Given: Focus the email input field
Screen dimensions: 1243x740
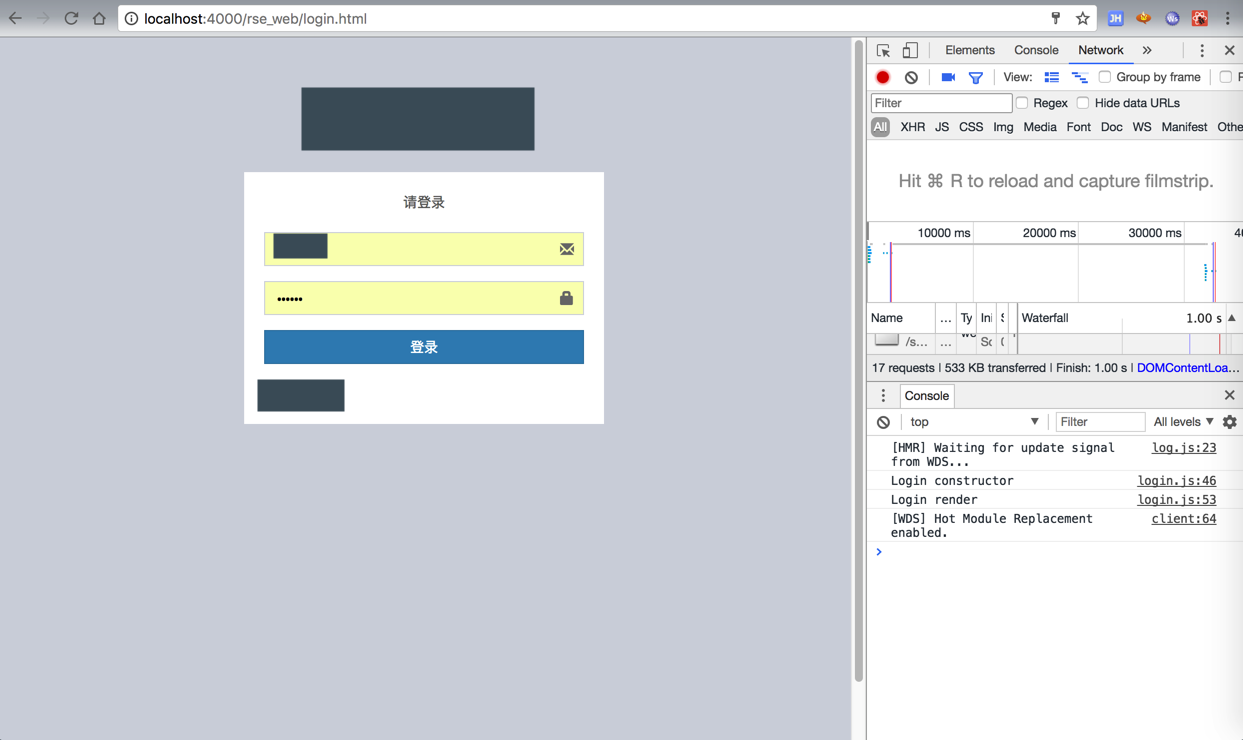Looking at the screenshot, I should pyautogui.click(x=424, y=249).
